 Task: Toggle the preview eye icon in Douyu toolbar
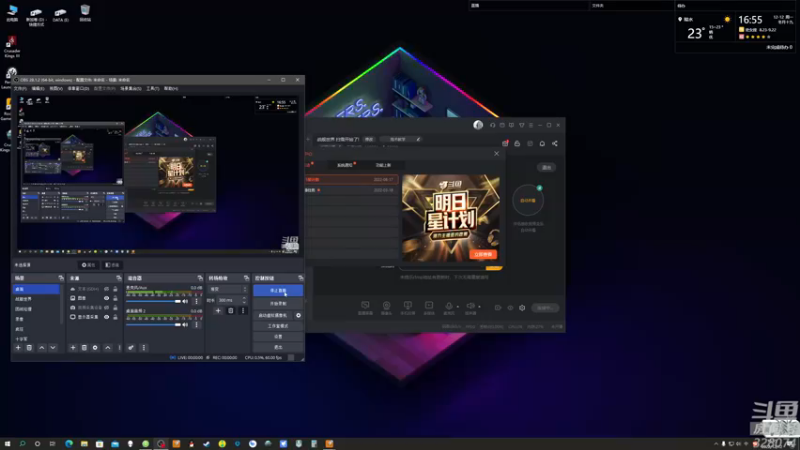click(510, 308)
